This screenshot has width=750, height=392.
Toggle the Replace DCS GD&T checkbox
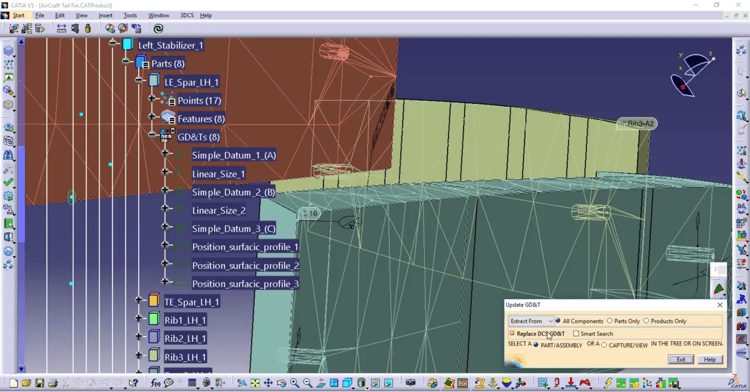coord(512,333)
